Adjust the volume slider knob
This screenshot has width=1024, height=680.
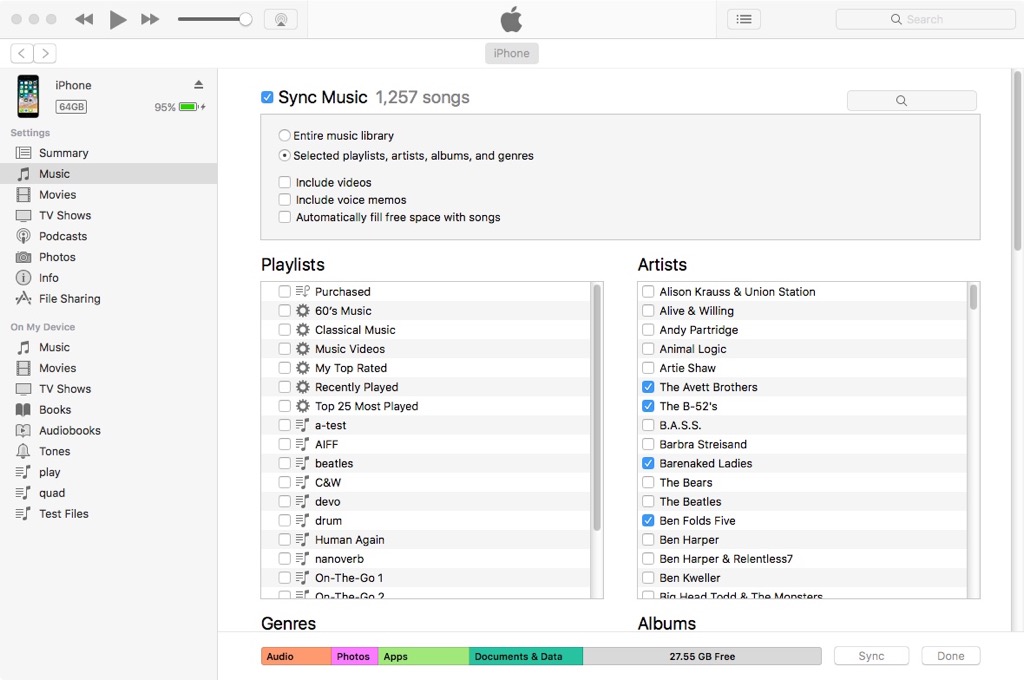245,19
